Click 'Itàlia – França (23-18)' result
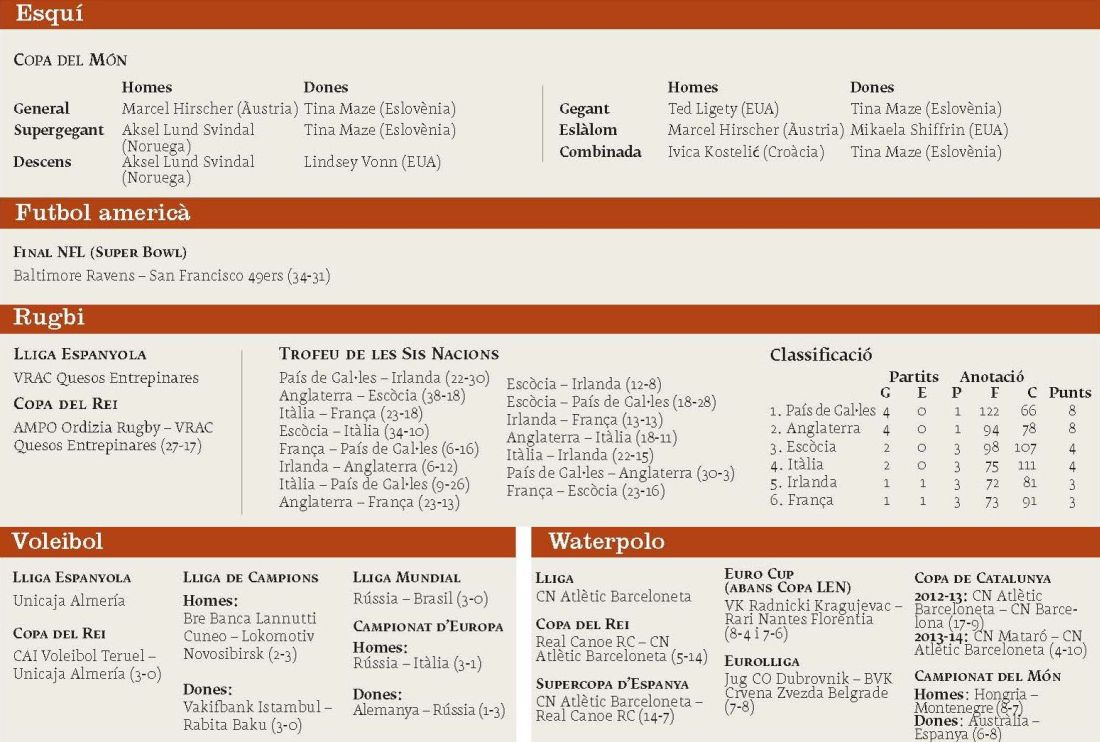1100x742 pixels. tap(351, 413)
